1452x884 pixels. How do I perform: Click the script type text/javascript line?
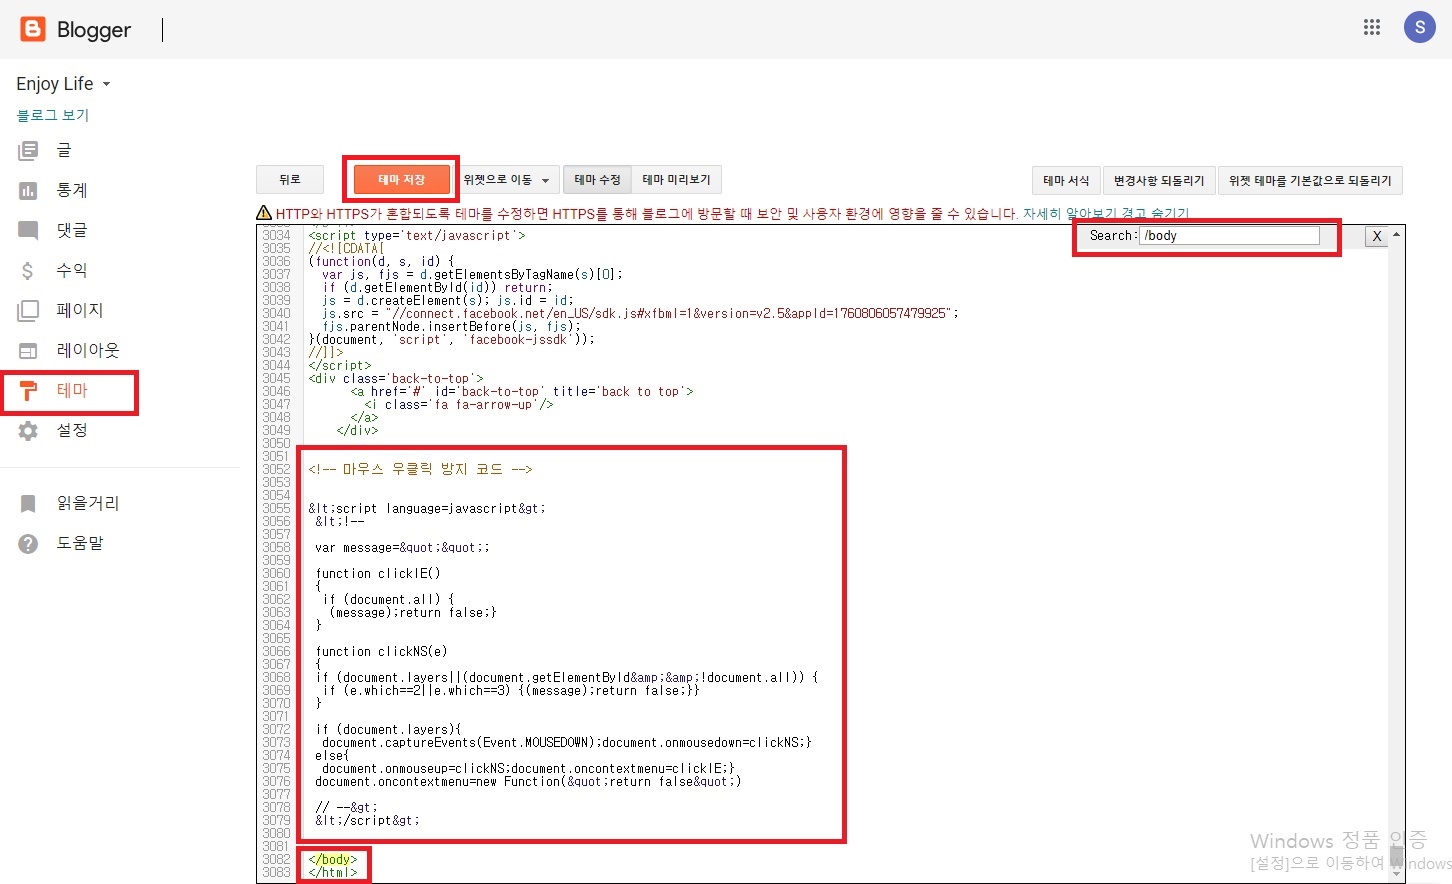417,235
